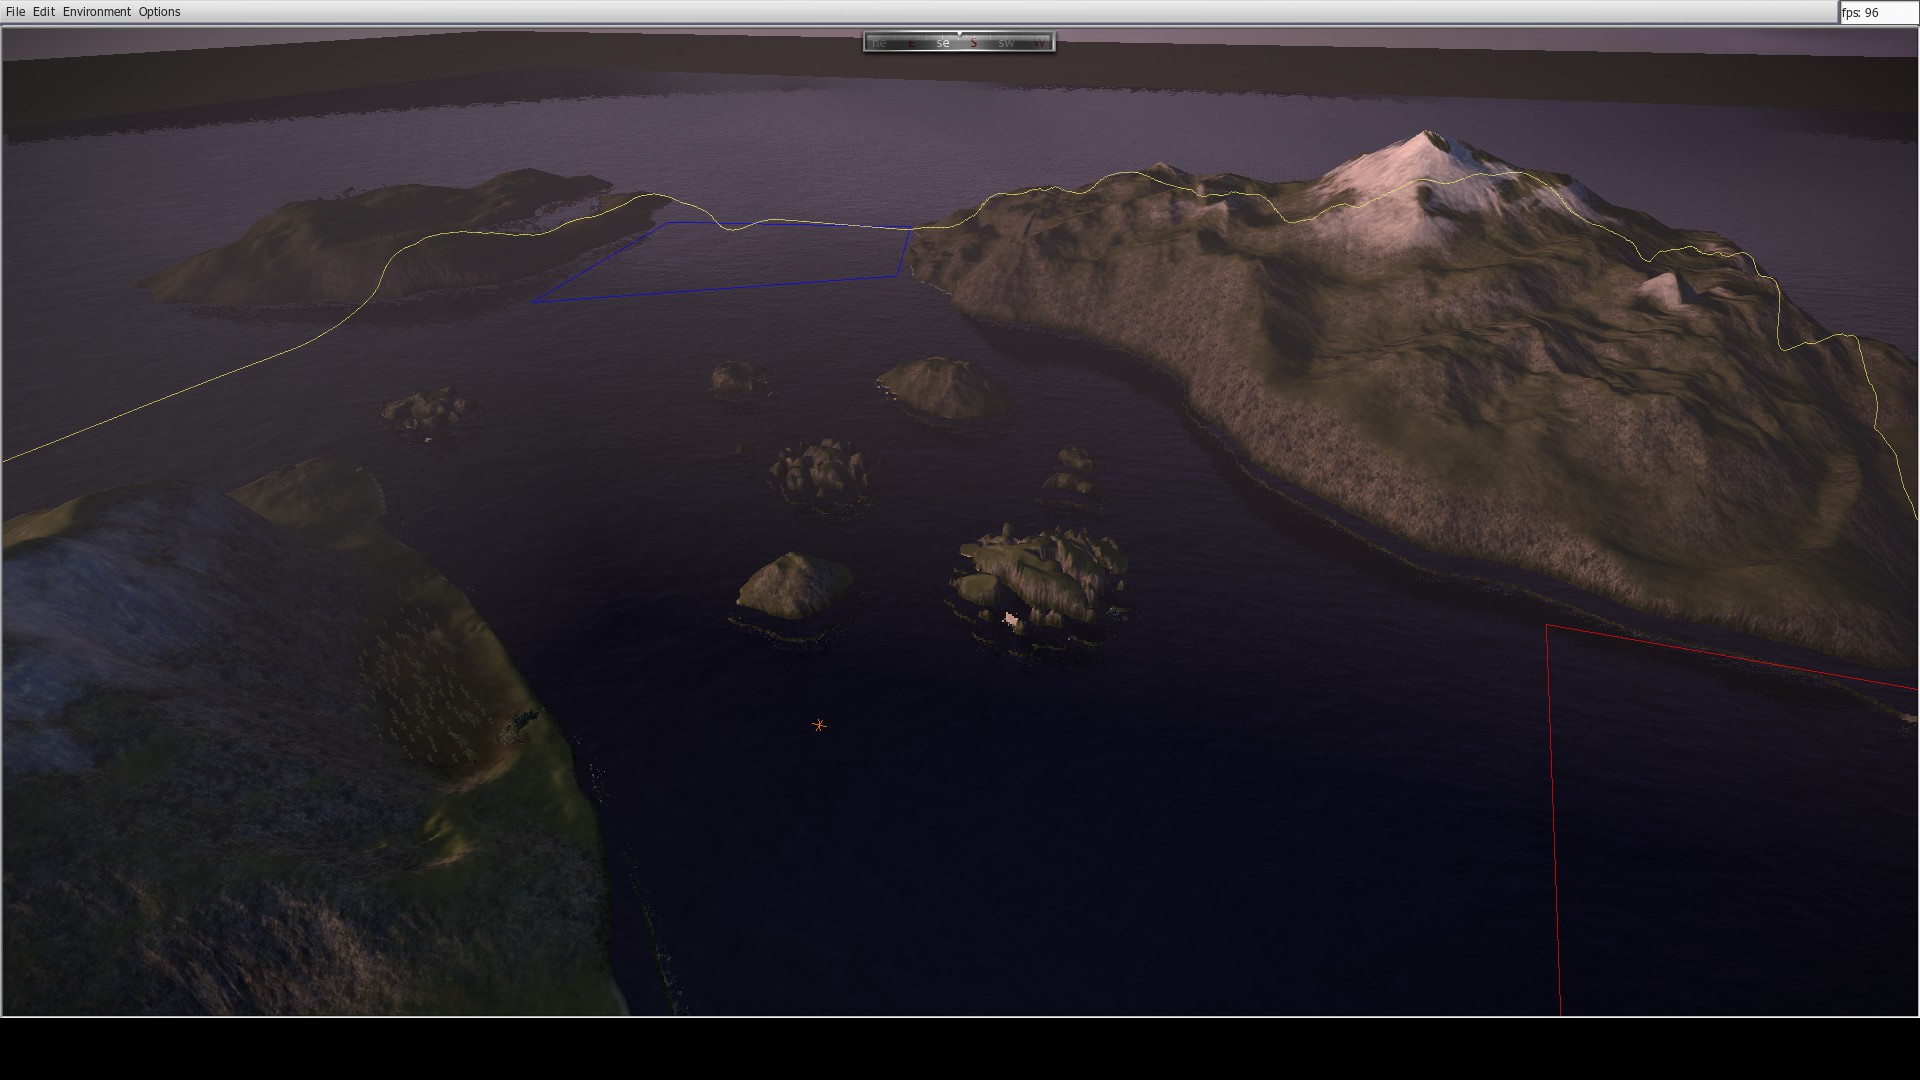Click the 'ne' marking on the compass strip
The height and width of the screenshot is (1080, 1920).
click(x=879, y=43)
